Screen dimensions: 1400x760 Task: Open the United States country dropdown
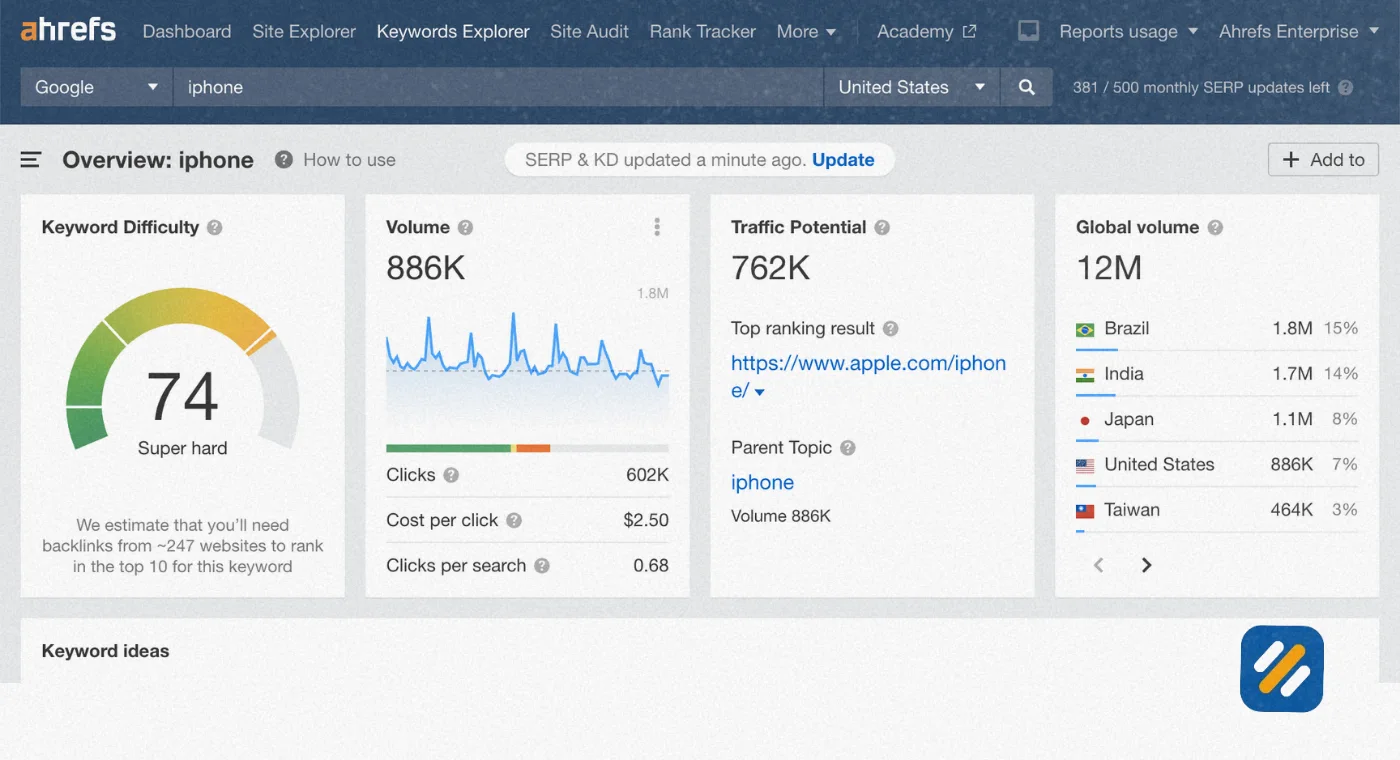912,87
